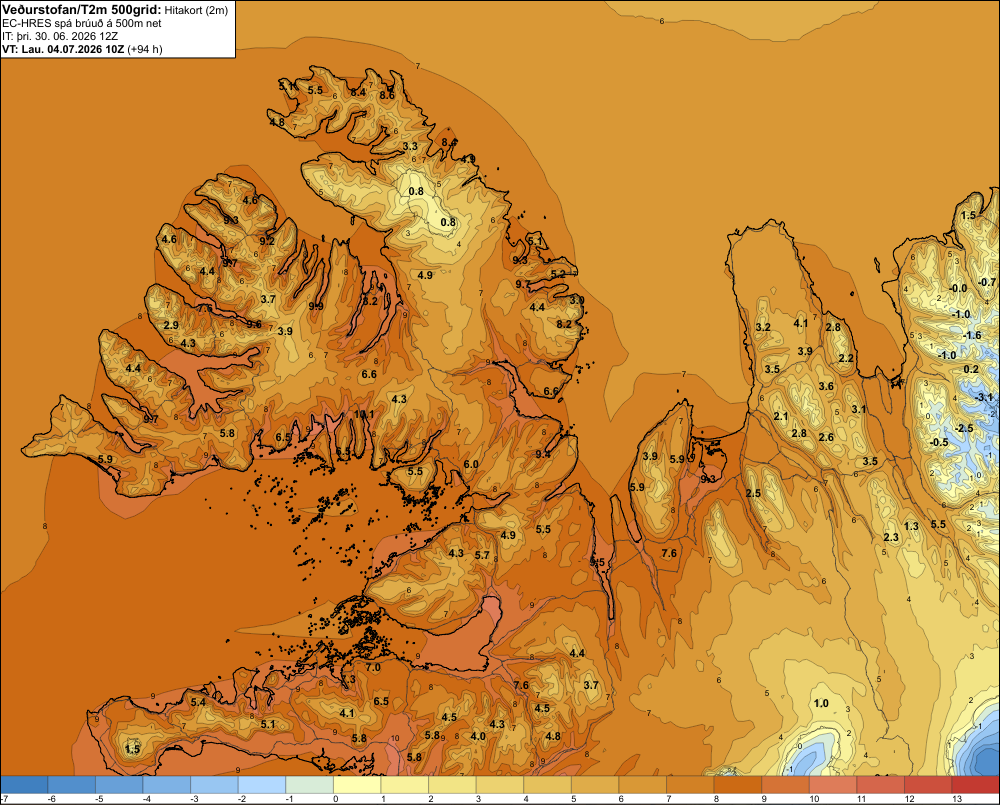
Task: Click the pale yellow 0 to 1 legend swatch
Action: [x=357, y=784]
